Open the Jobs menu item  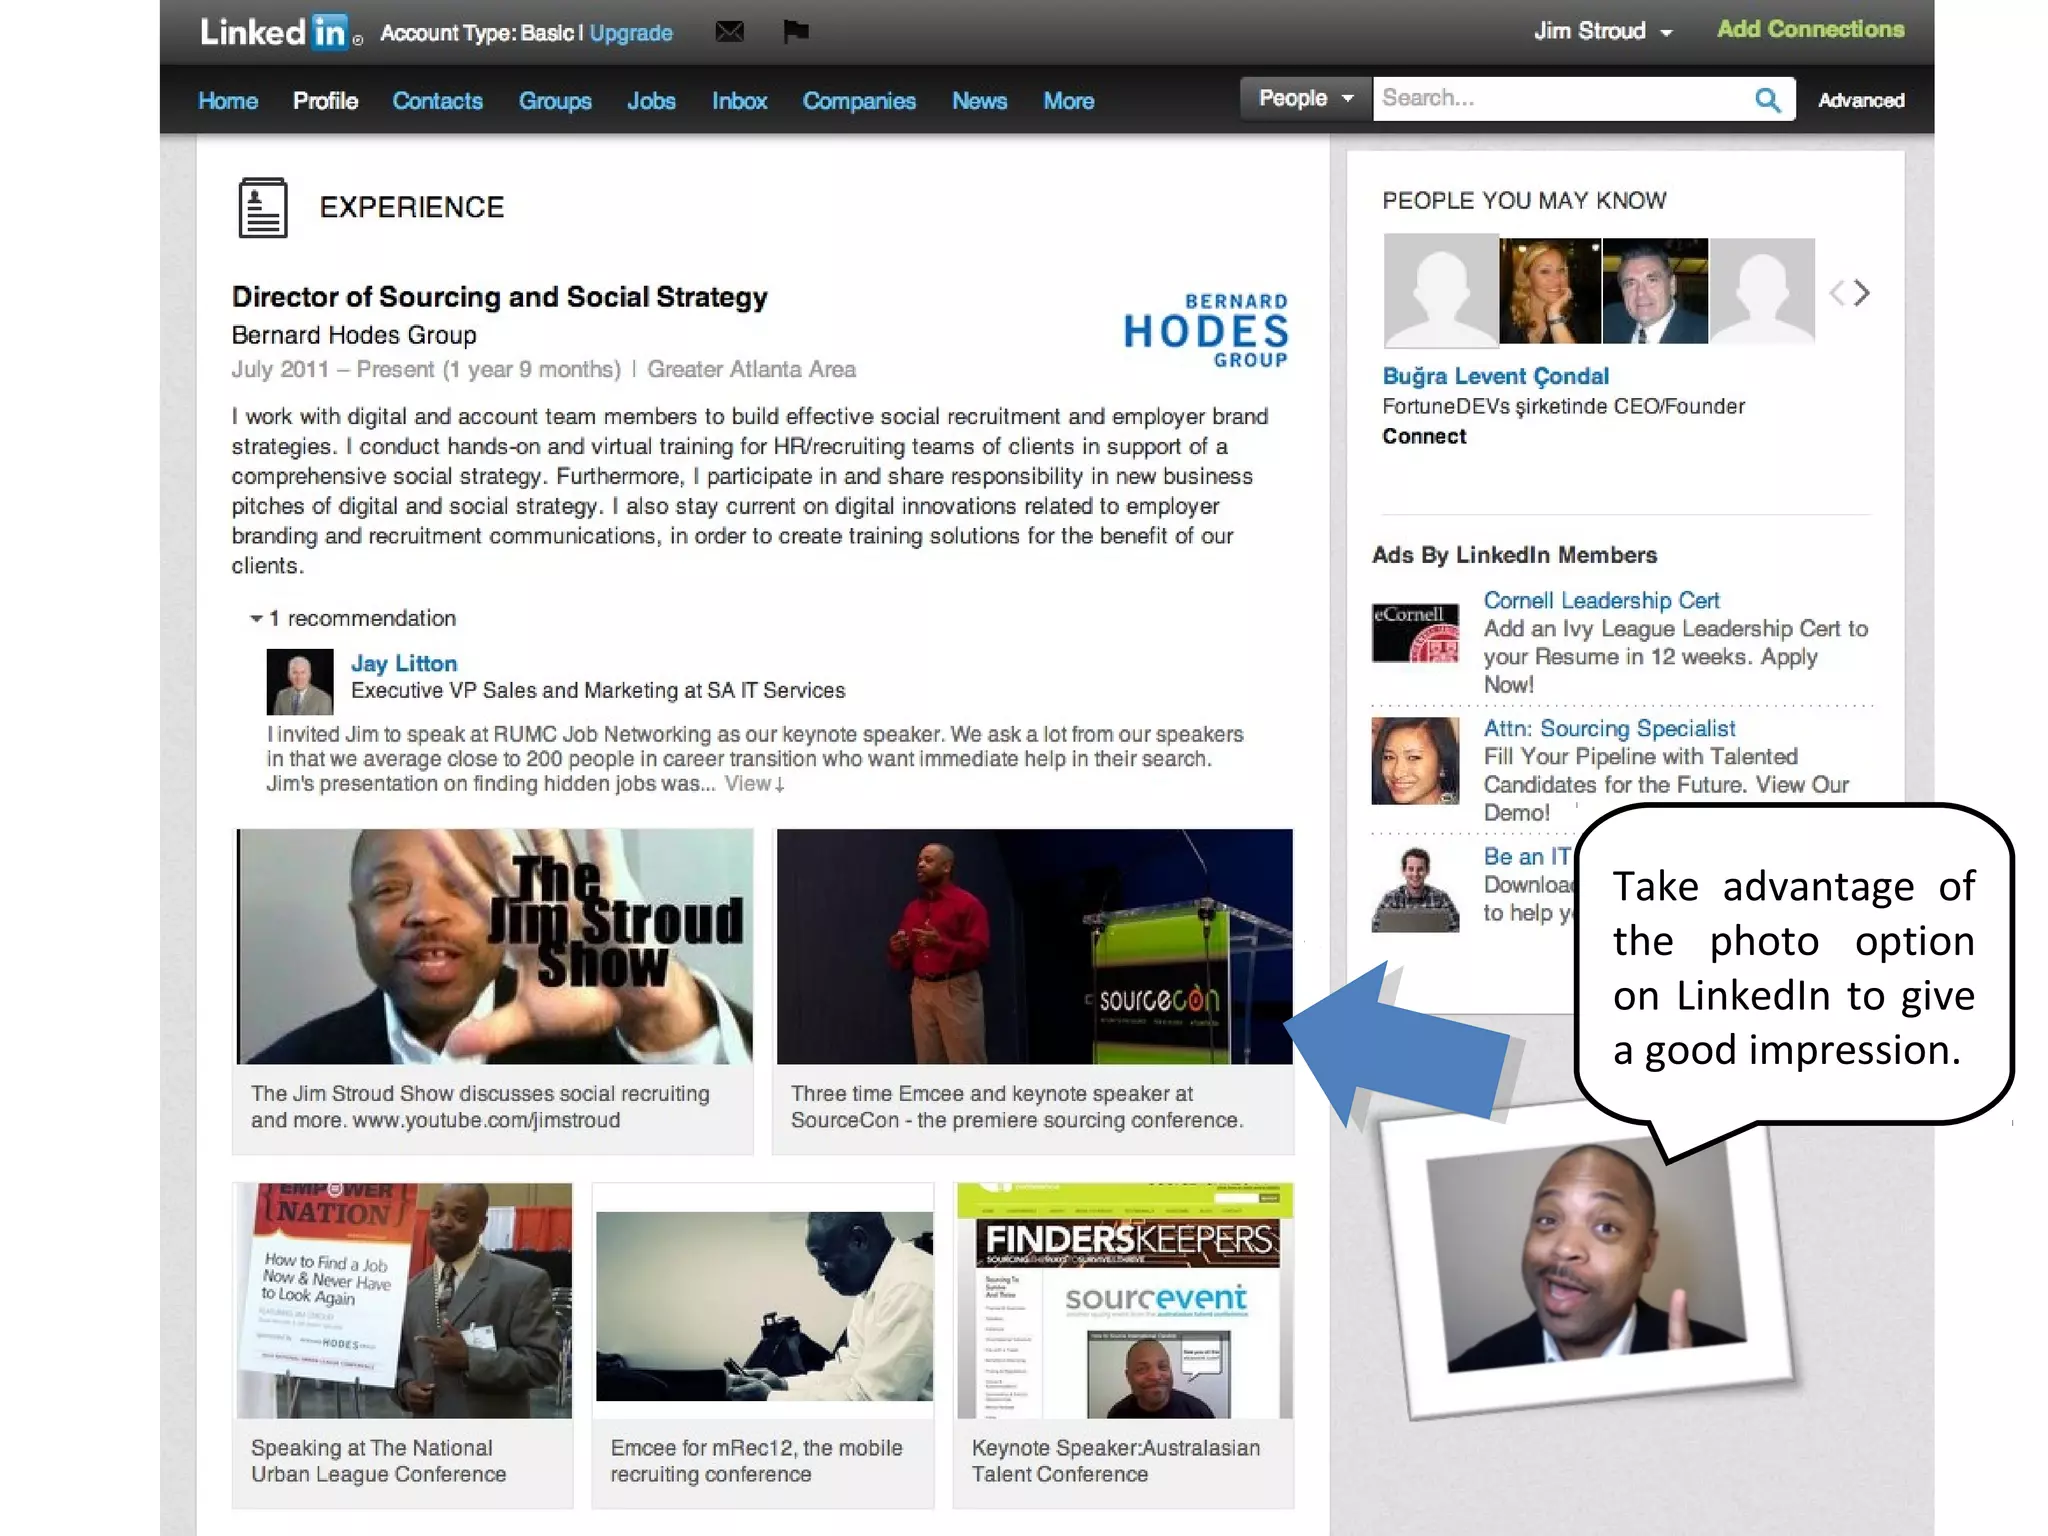(x=651, y=101)
